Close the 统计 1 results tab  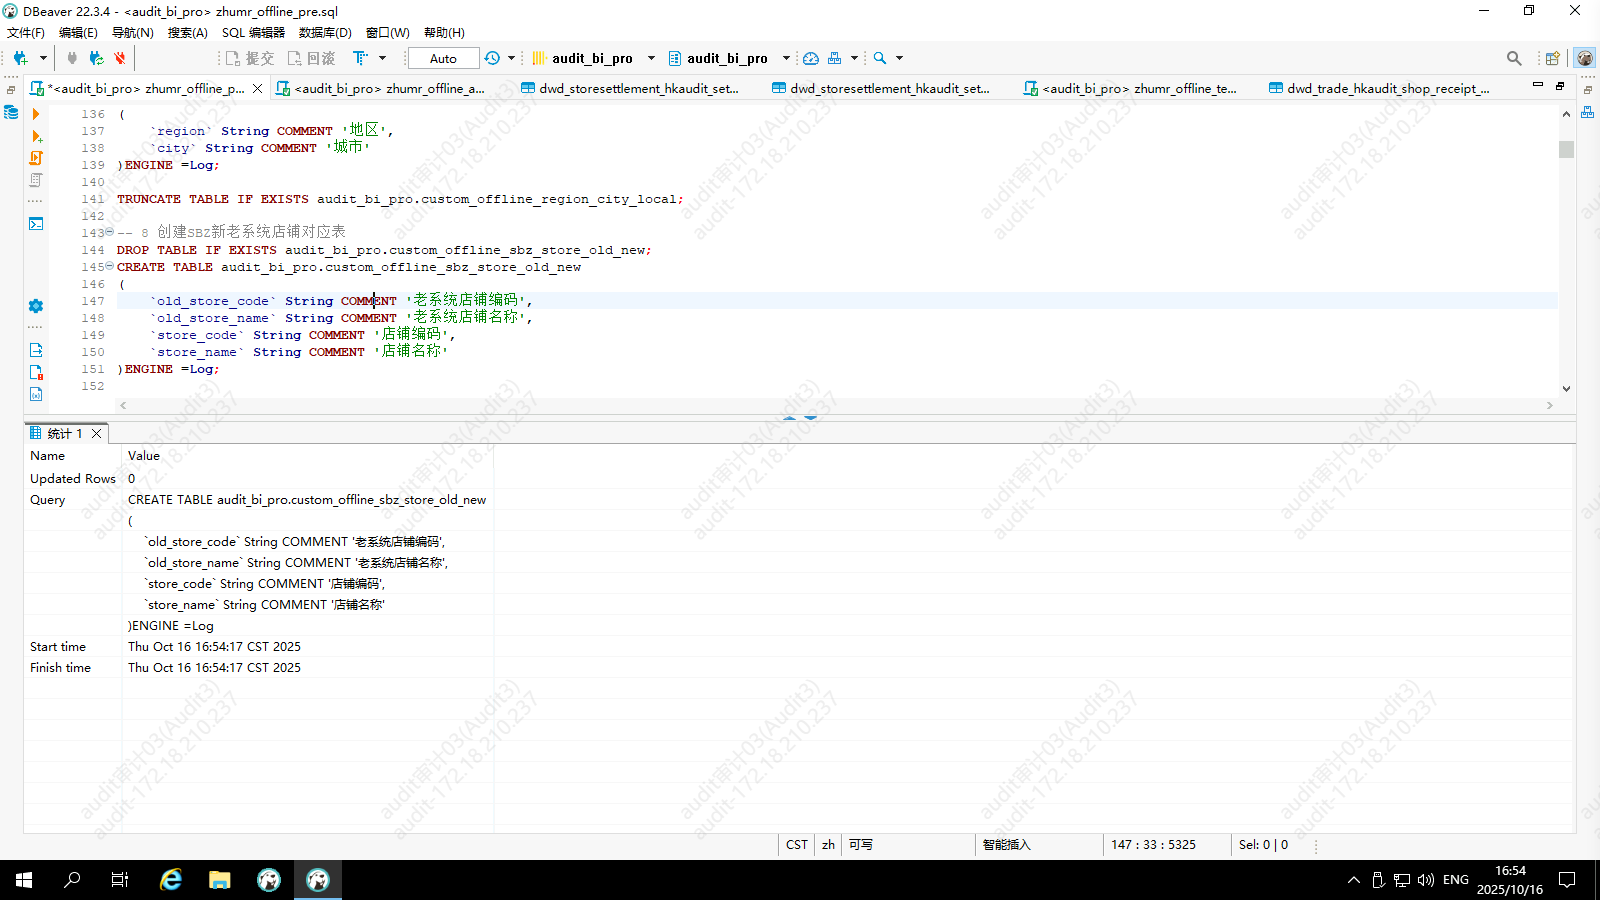97,433
